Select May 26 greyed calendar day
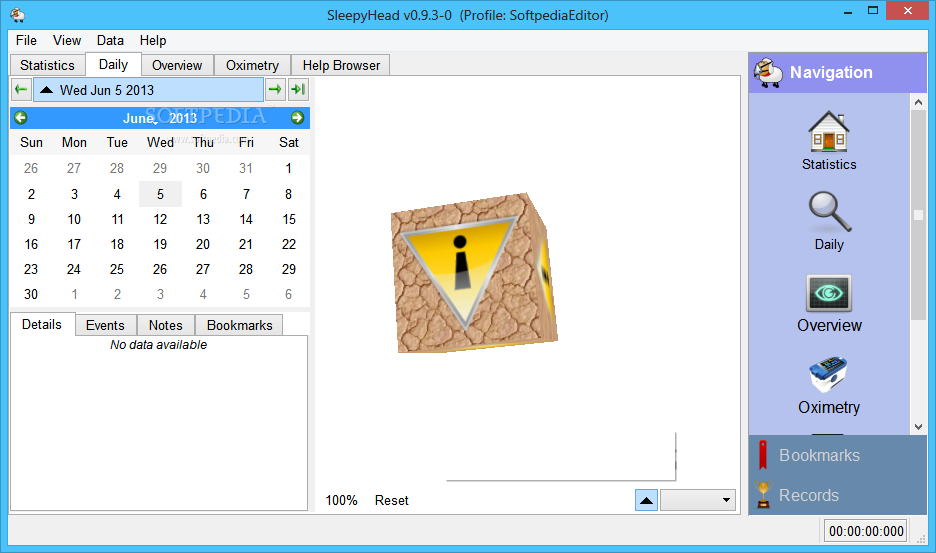936x553 pixels. [31, 168]
